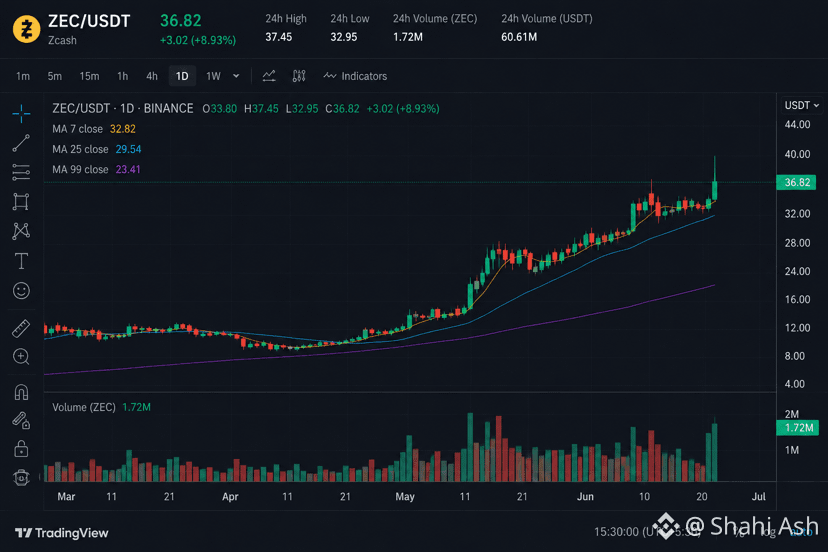Open the USDT currency dropdown

(802, 105)
